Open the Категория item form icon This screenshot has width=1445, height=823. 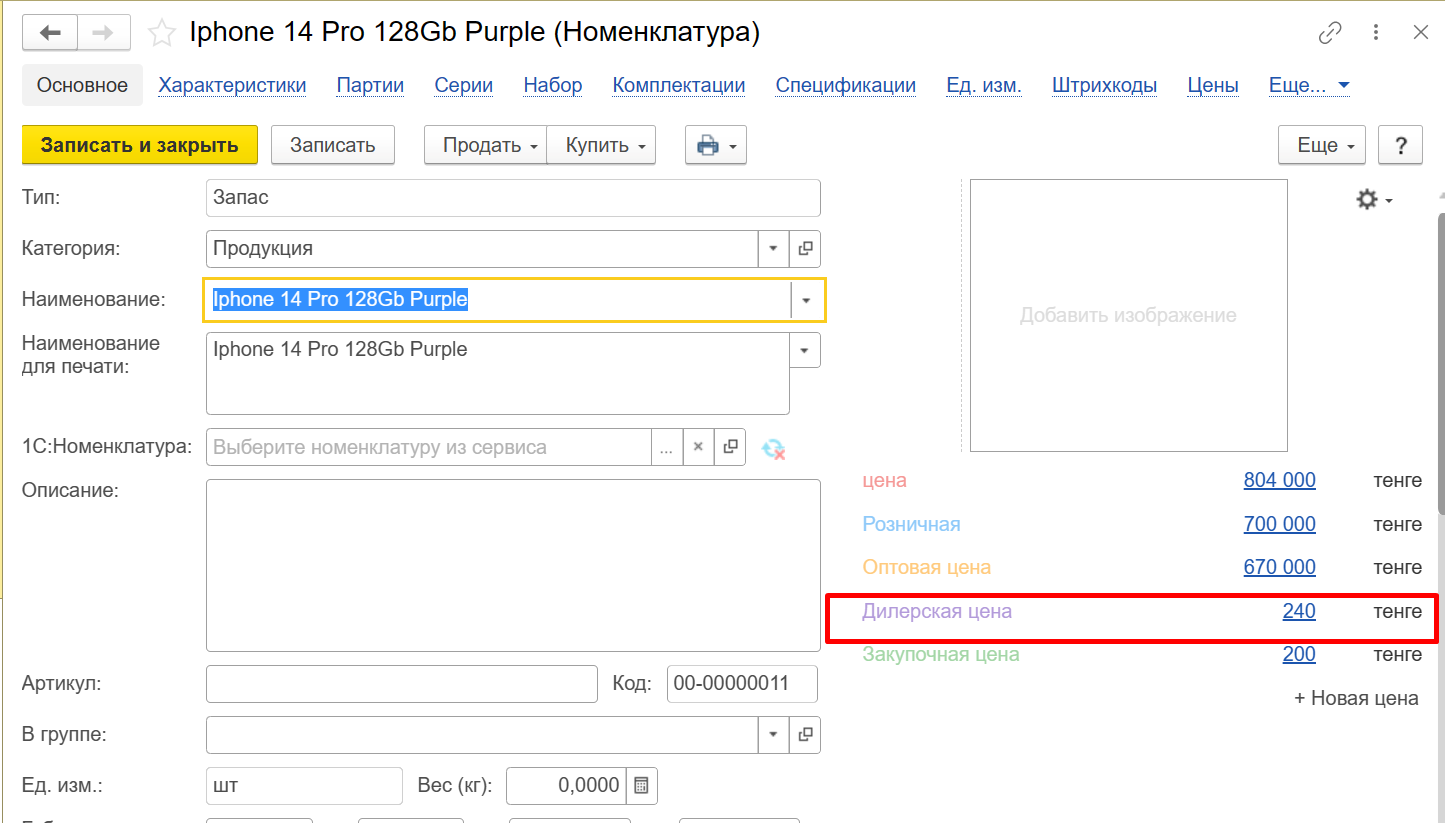[x=805, y=249]
